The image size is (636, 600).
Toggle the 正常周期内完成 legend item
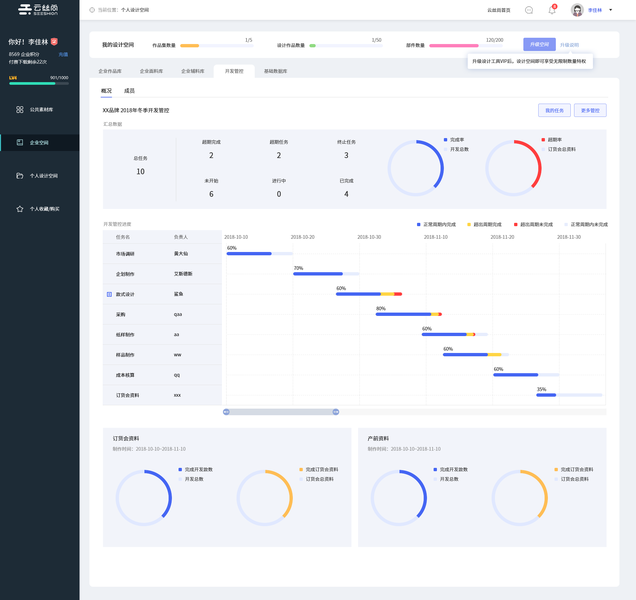coord(436,224)
